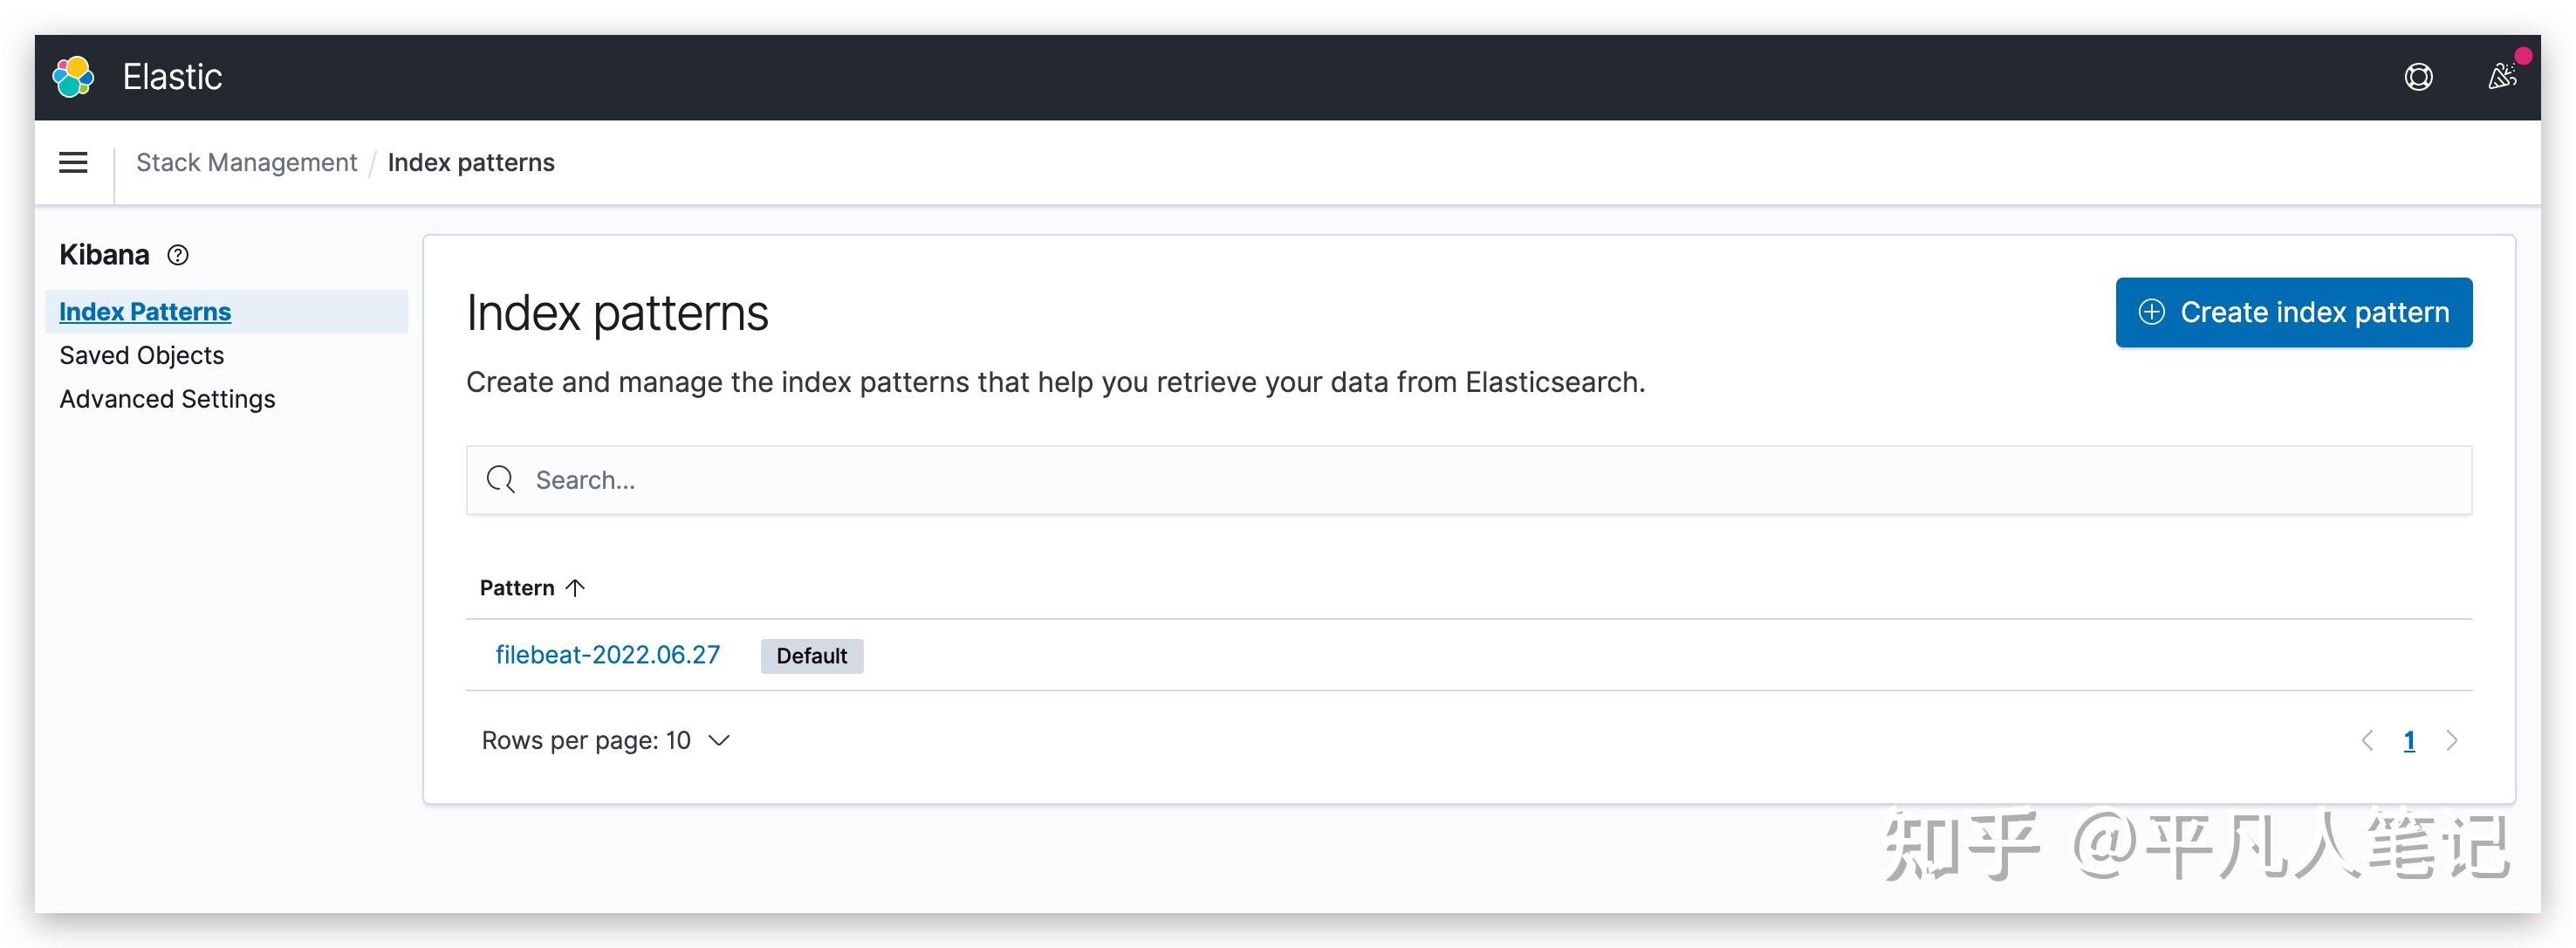
Task: Click the search magnifier icon
Action: [x=500, y=480]
